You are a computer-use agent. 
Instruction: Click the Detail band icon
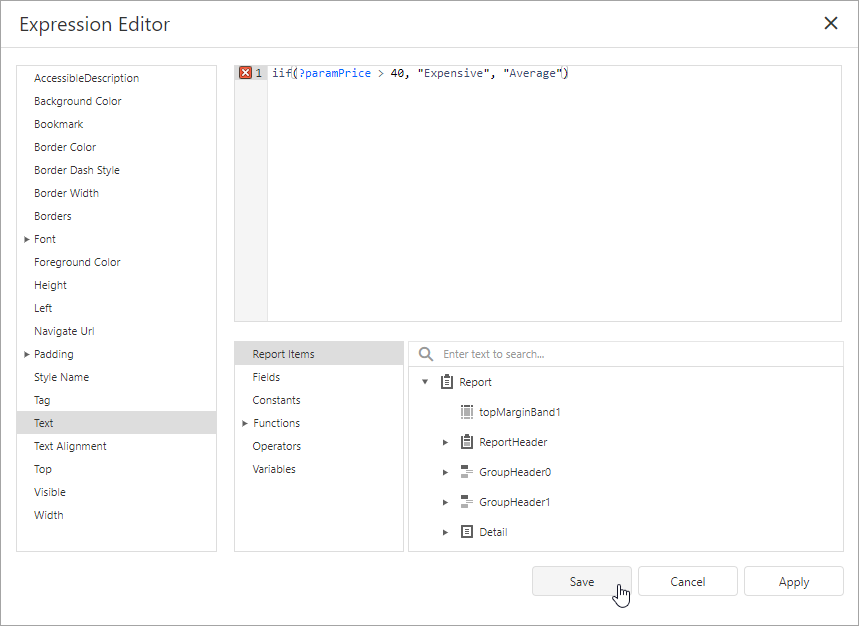coord(466,531)
